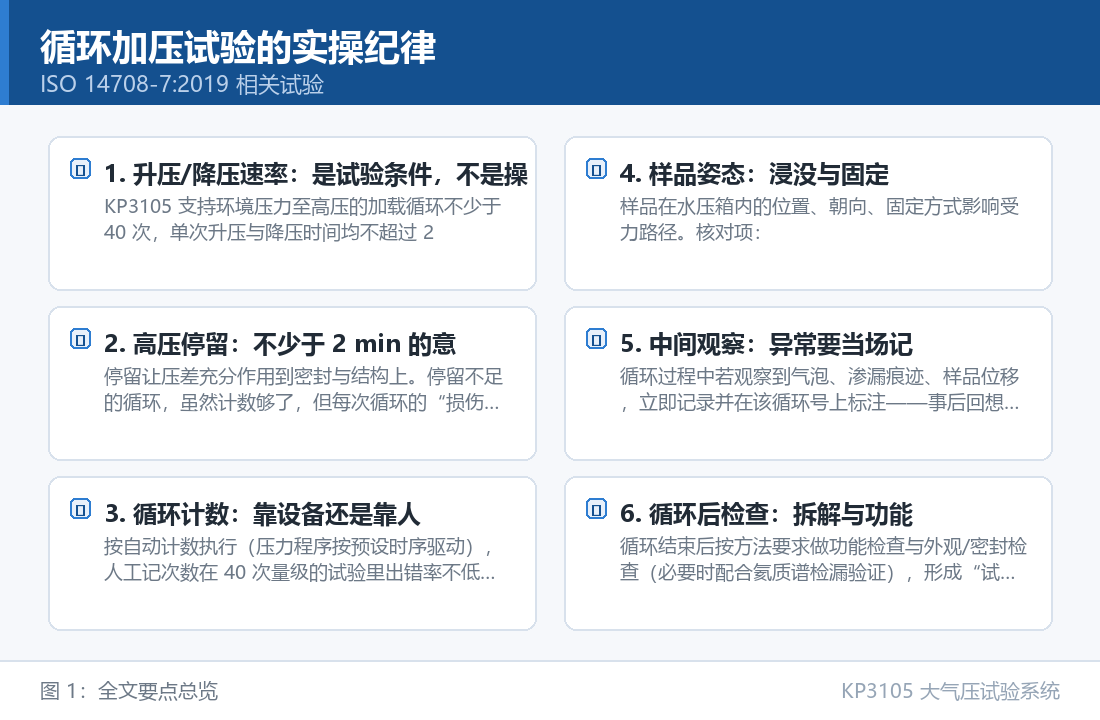1100x720 pixels.
Task: Click the icon beside card 6 循环后检查
Action: (596, 509)
